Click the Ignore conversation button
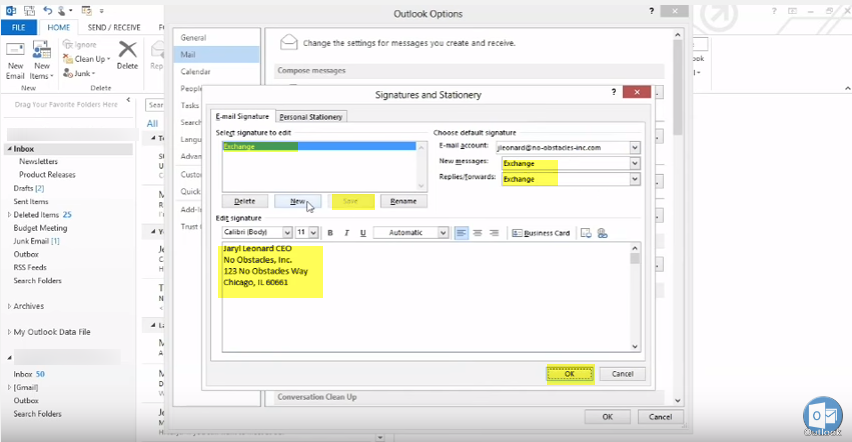Viewport: 852px width, 442px height. (x=80, y=45)
